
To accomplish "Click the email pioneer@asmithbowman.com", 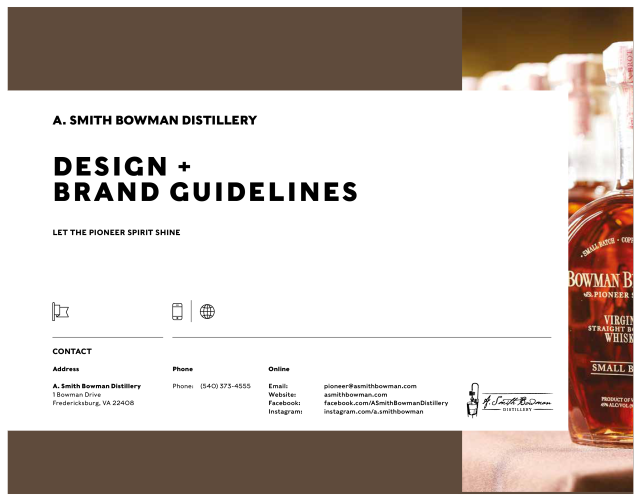I will (370, 386).
